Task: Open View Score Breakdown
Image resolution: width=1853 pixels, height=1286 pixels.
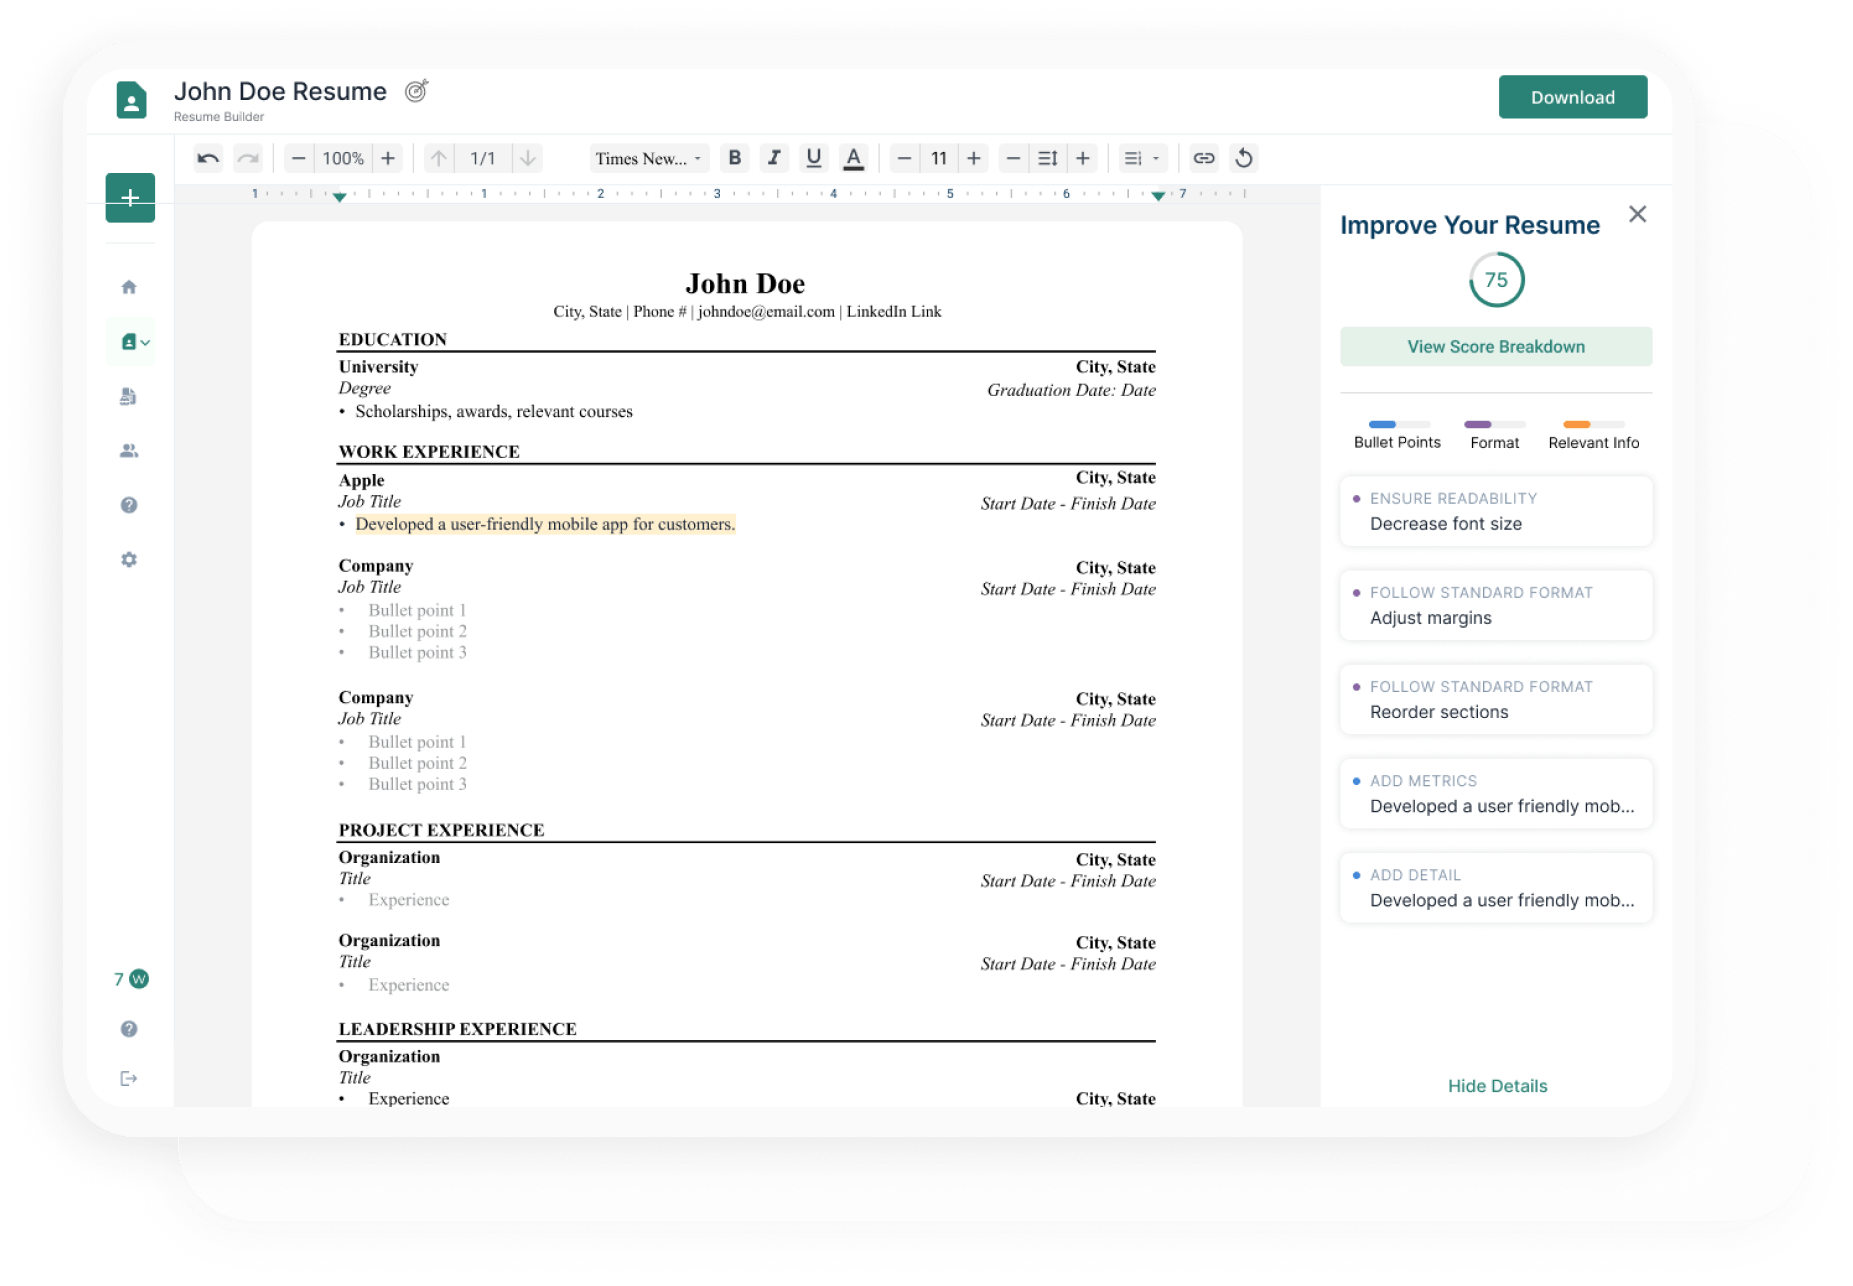Action: 1494,346
